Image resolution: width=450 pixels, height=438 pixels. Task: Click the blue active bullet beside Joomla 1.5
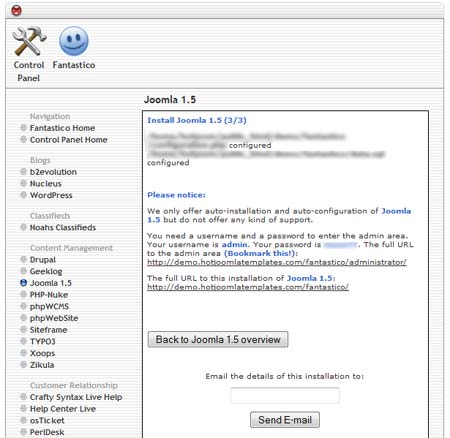point(23,283)
